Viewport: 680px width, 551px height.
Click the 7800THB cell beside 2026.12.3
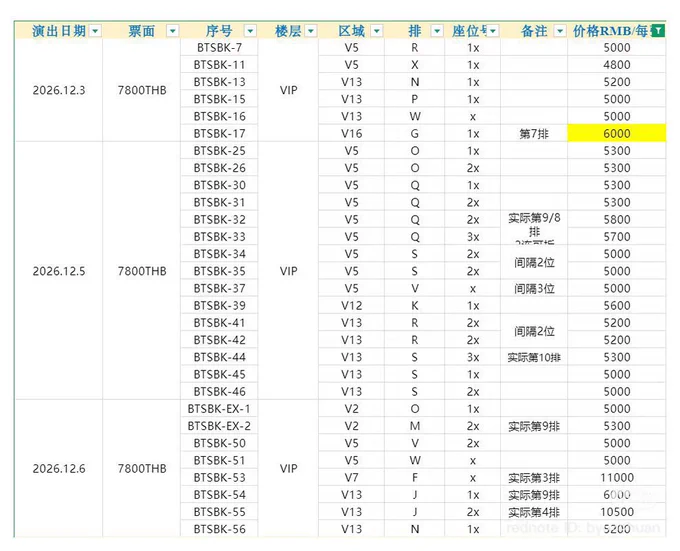tap(142, 90)
